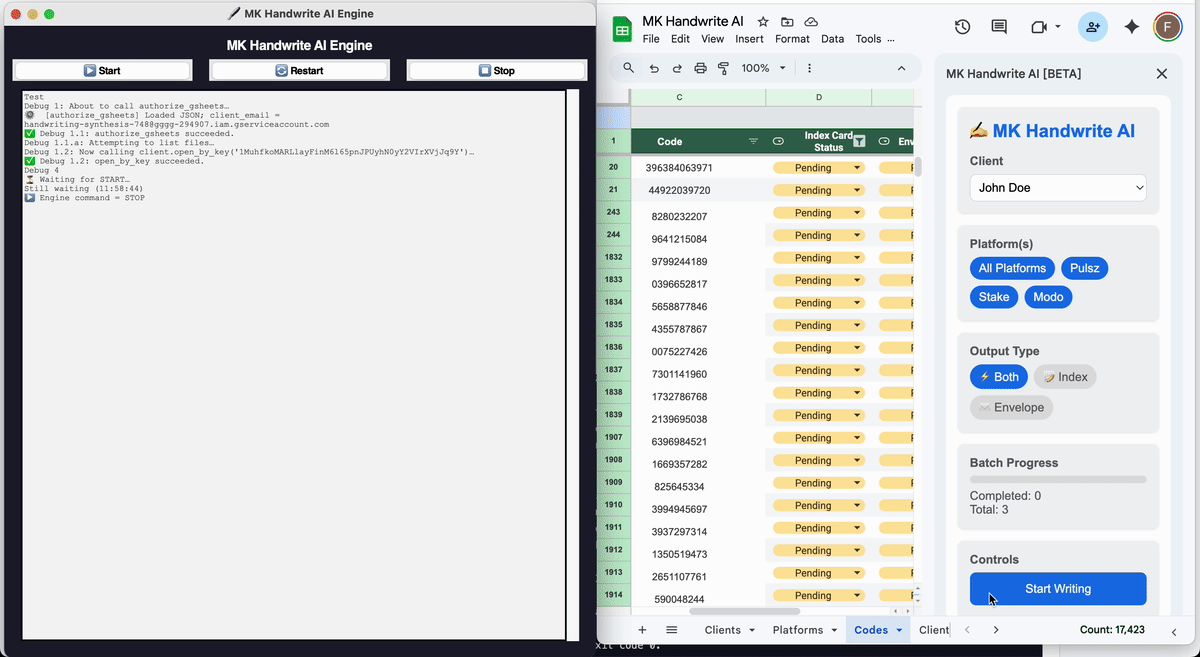
Task: Open the John Doe client dropdown
Action: [1057, 188]
